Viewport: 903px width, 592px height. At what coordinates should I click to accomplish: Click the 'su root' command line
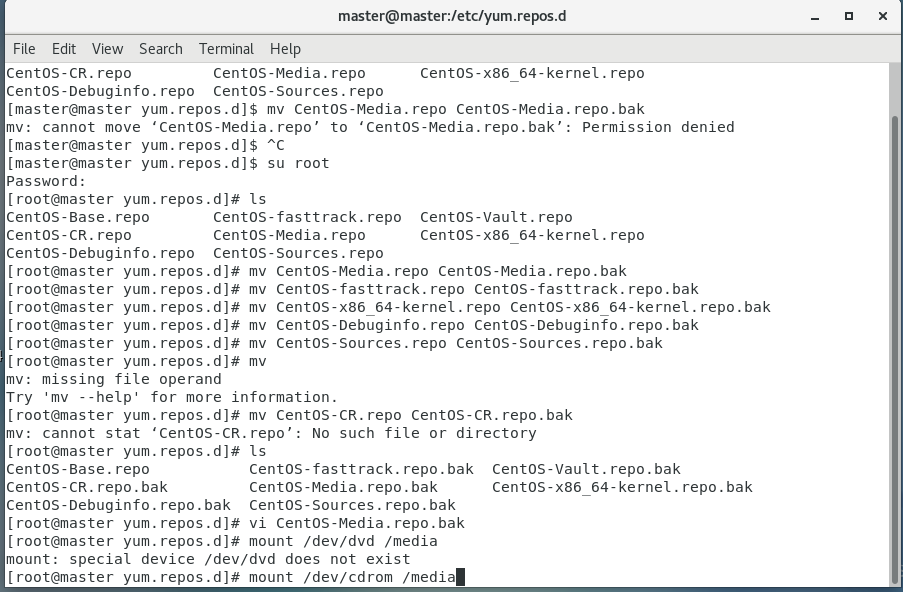[x=168, y=163]
